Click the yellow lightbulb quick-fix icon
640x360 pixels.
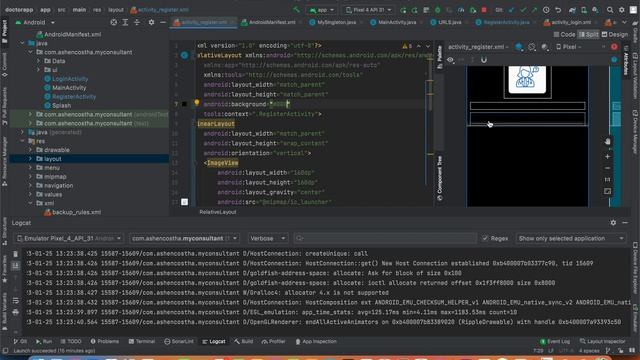coord(197,103)
